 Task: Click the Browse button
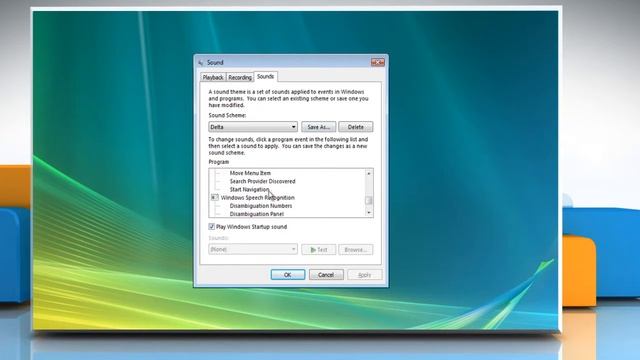pos(356,249)
